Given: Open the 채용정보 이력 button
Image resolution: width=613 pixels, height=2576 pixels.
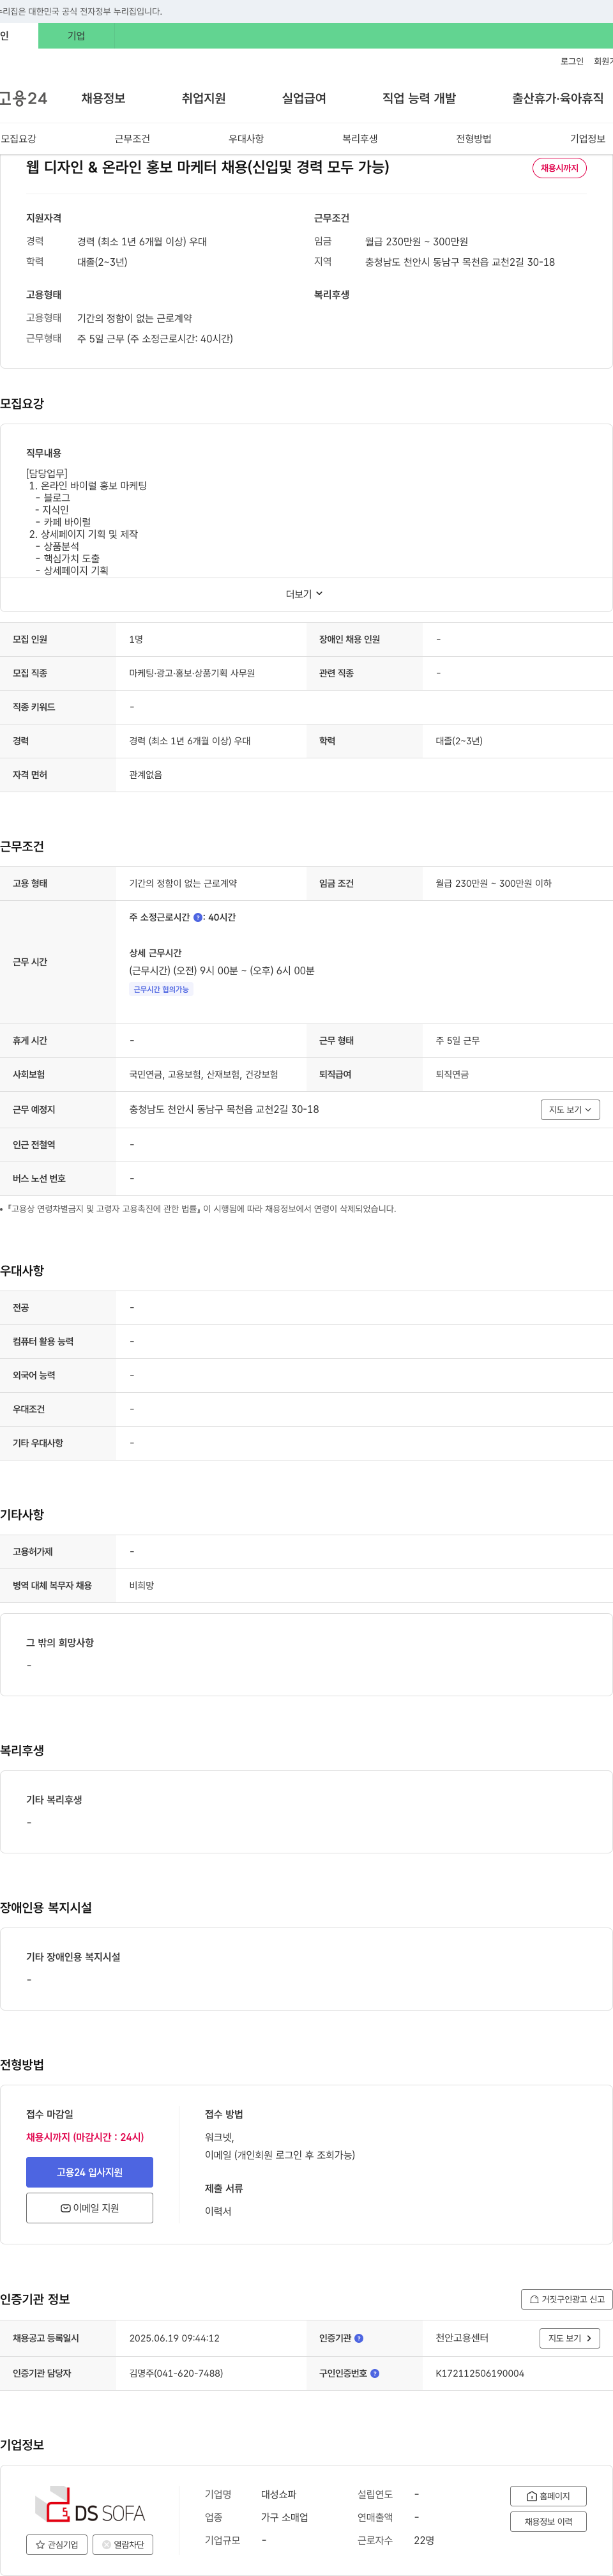Looking at the screenshot, I should point(548,2521).
